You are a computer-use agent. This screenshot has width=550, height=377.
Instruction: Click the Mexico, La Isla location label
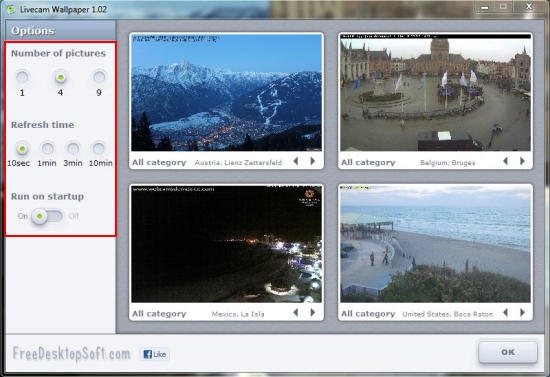238,314
